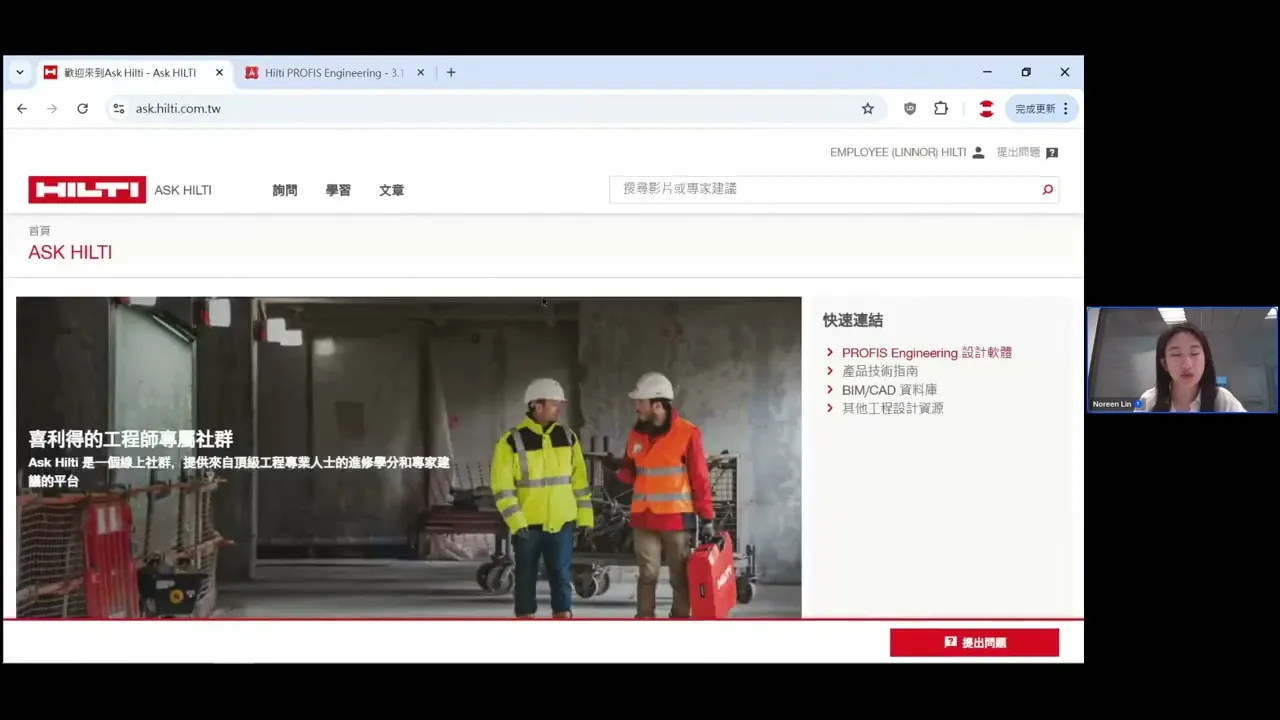The width and height of the screenshot is (1280, 720).
Task: Open the browser extensions puzzle icon
Action: [941, 108]
